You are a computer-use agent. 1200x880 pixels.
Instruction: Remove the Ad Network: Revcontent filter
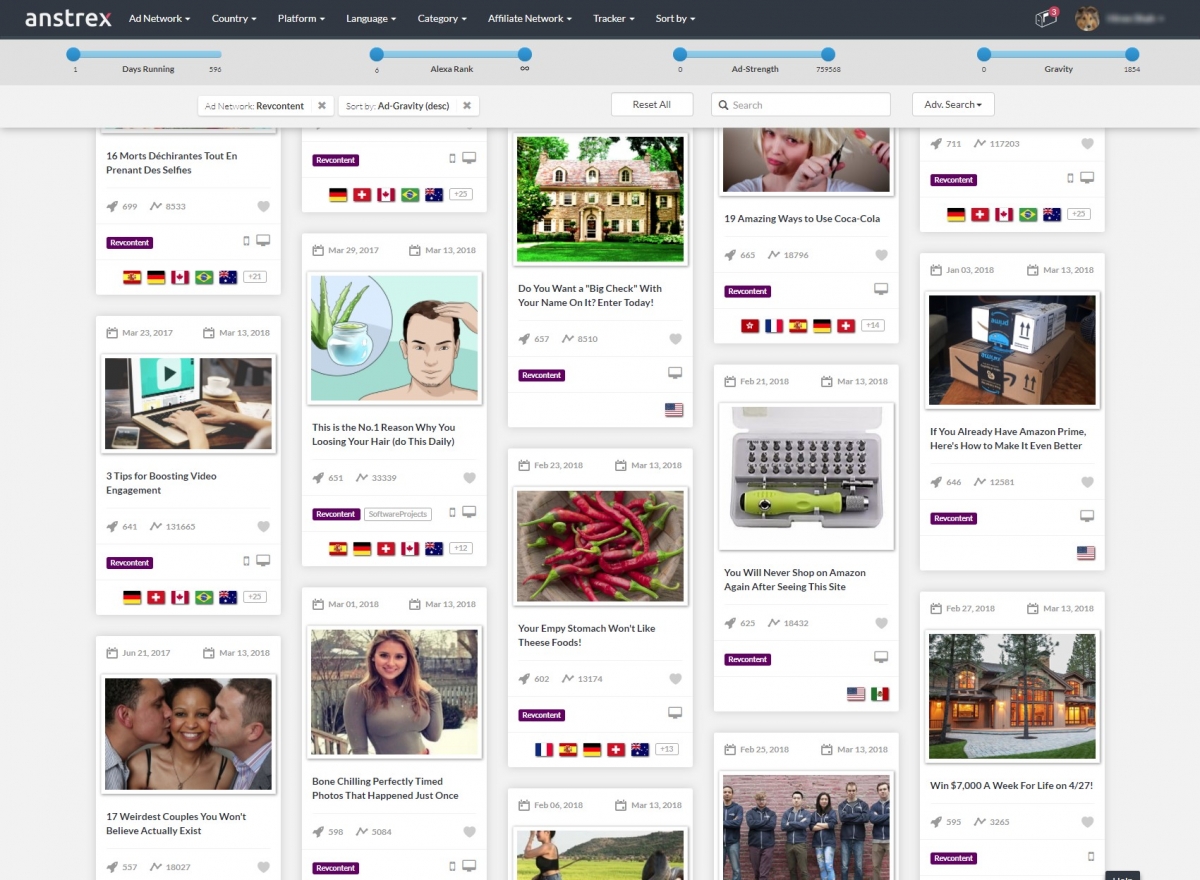click(x=322, y=105)
